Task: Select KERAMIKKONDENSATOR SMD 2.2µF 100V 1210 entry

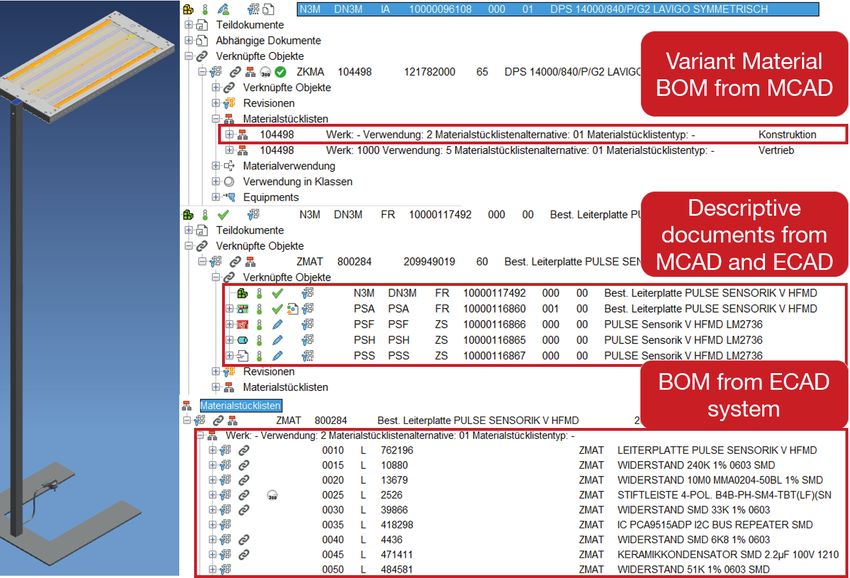Action: [728, 555]
